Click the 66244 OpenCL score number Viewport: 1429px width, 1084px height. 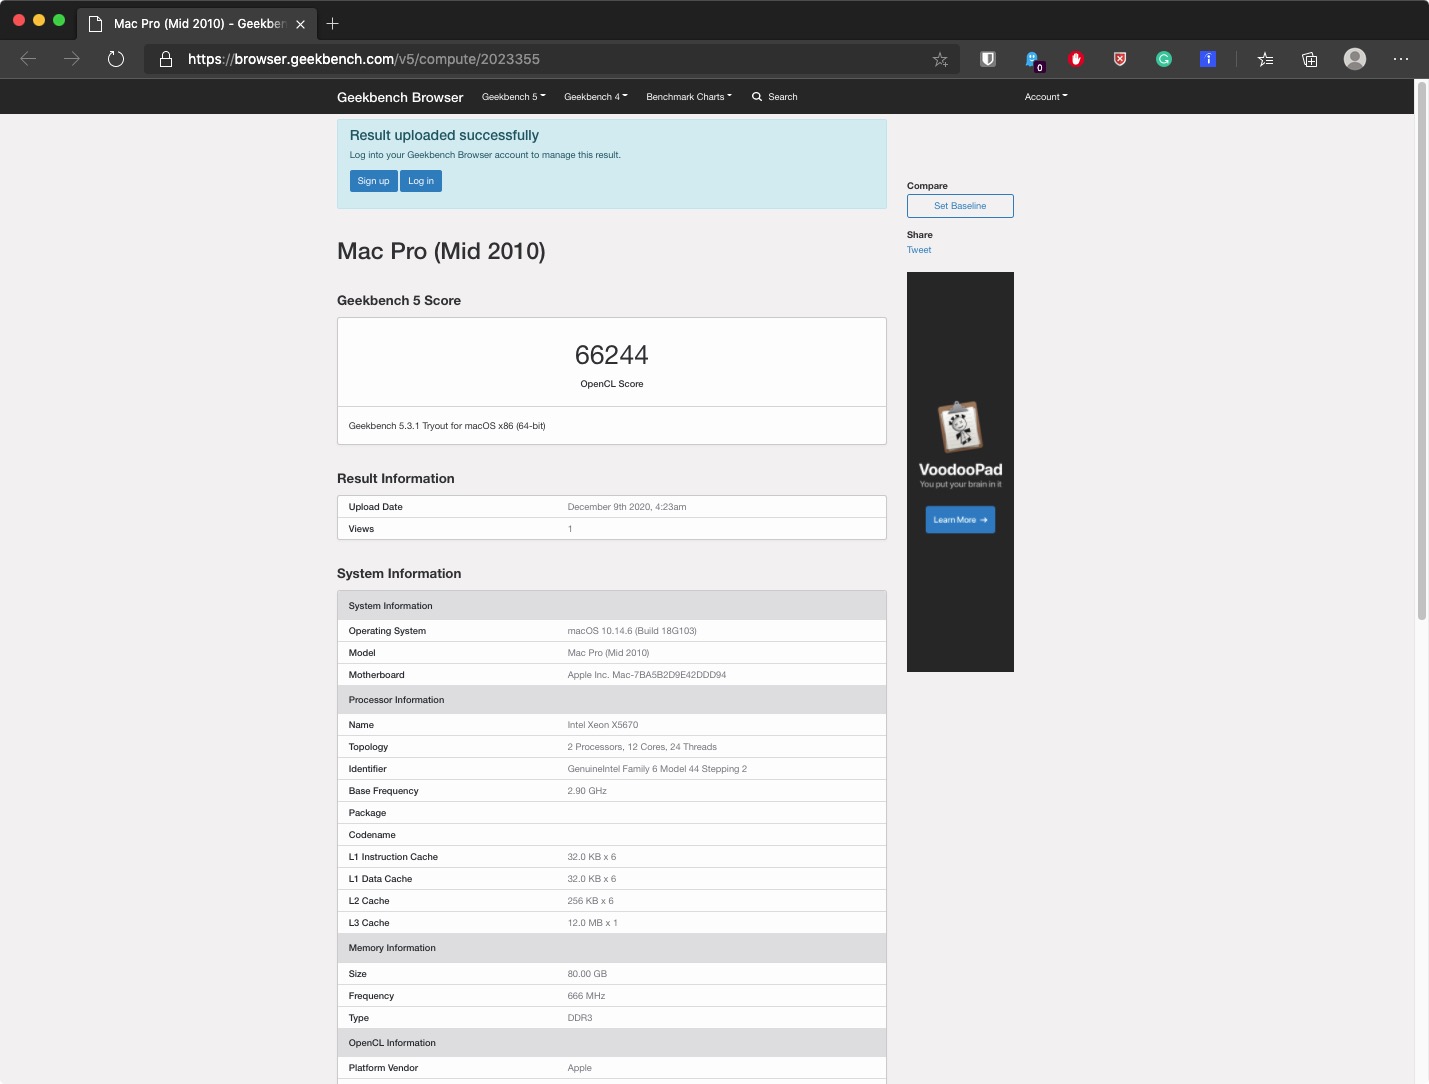612,355
